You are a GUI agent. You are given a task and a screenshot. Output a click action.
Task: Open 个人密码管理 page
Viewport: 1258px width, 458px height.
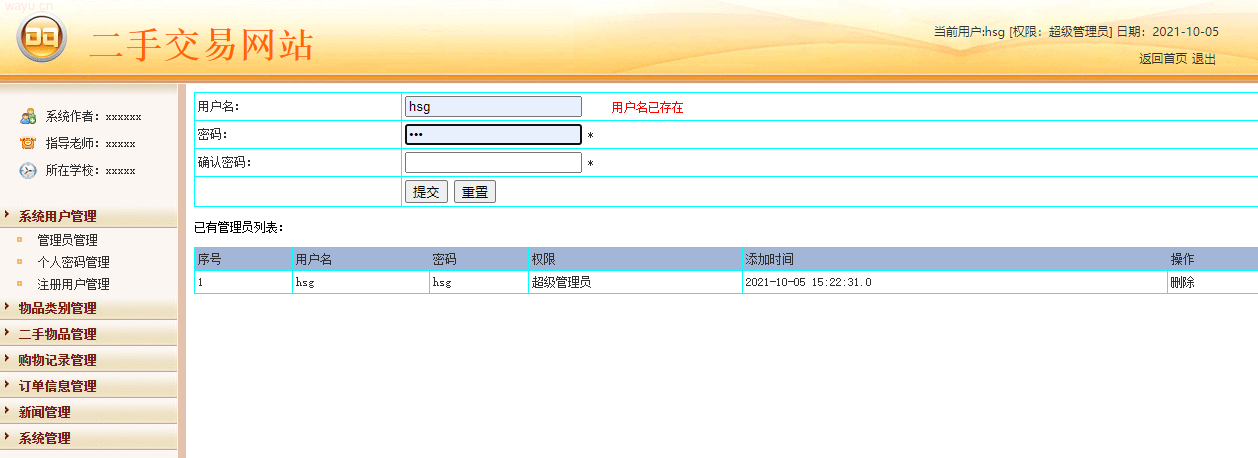pyautogui.click(x=73, y=262)
